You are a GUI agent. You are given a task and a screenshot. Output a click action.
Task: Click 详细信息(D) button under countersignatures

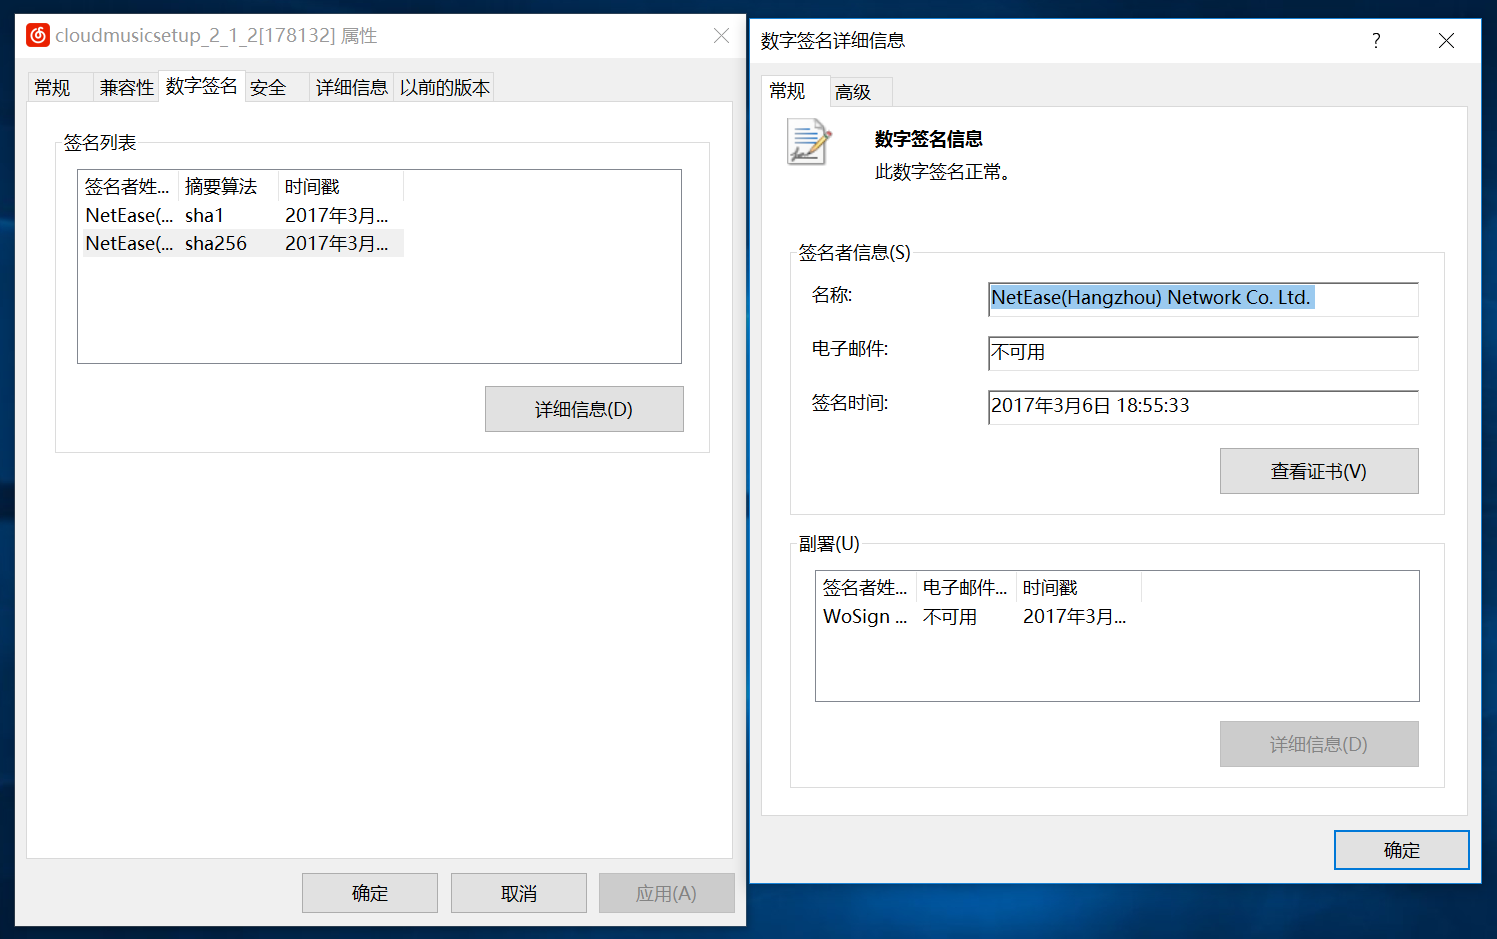[1319, 744]
